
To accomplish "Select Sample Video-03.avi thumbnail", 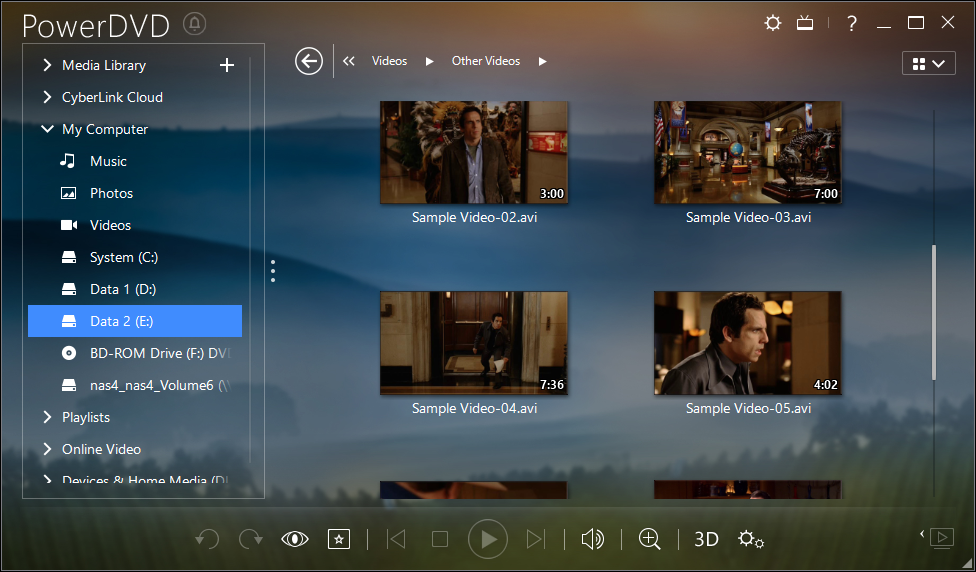I will 748,152.
